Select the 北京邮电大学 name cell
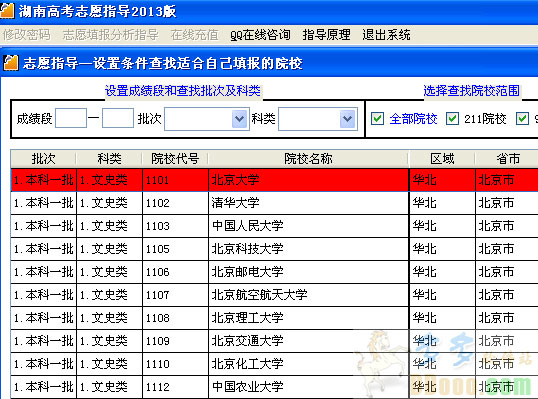 308,272
